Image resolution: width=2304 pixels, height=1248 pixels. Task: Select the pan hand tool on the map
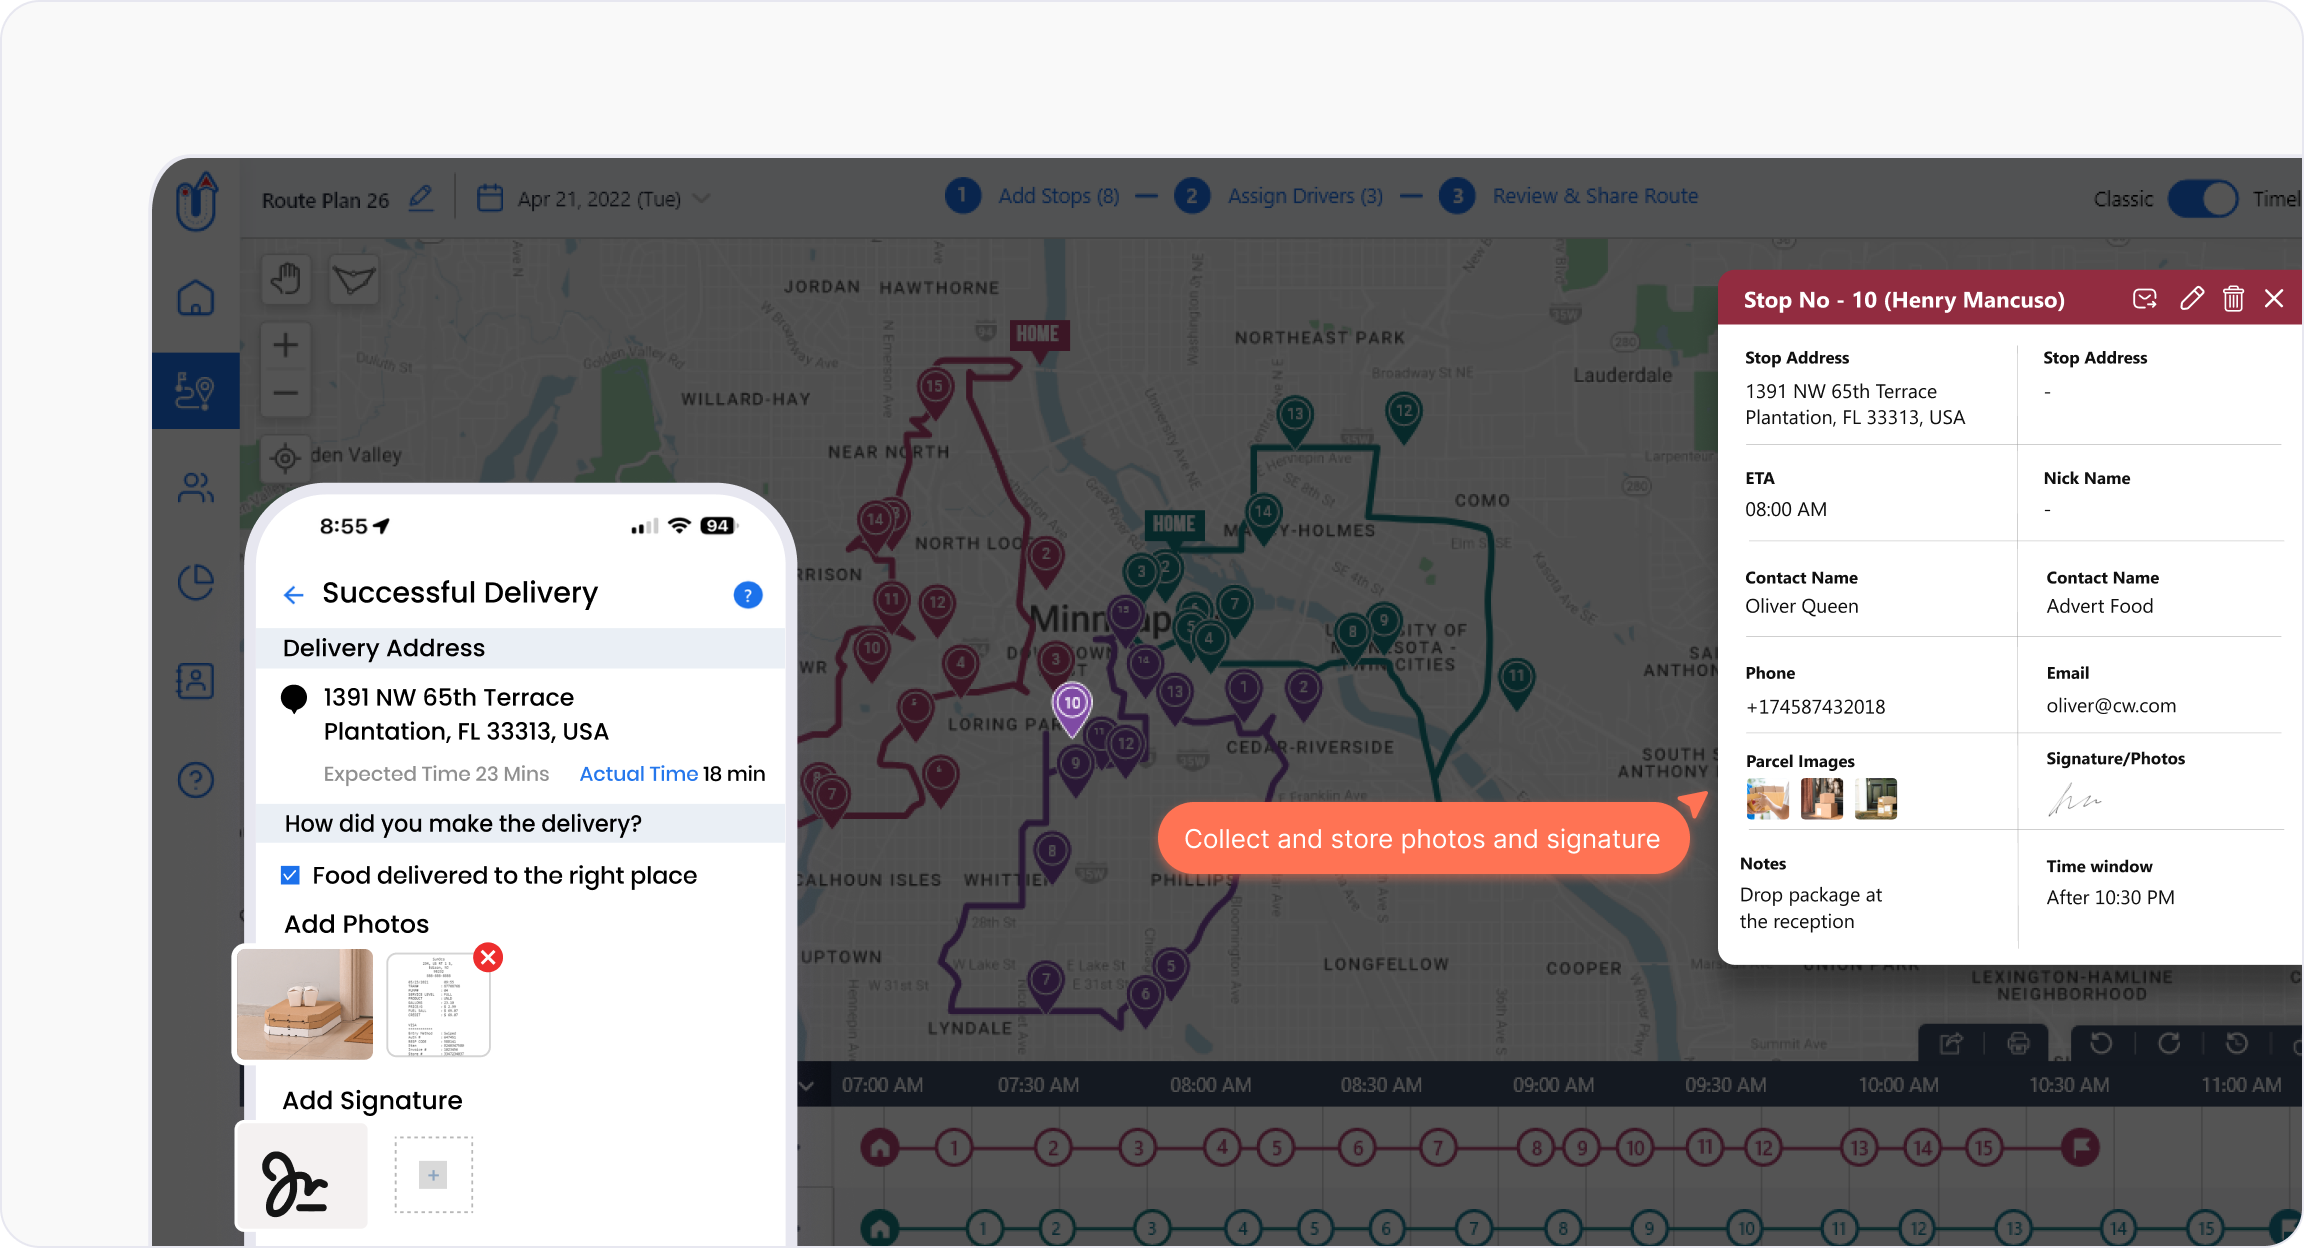(x=285, y=280)
